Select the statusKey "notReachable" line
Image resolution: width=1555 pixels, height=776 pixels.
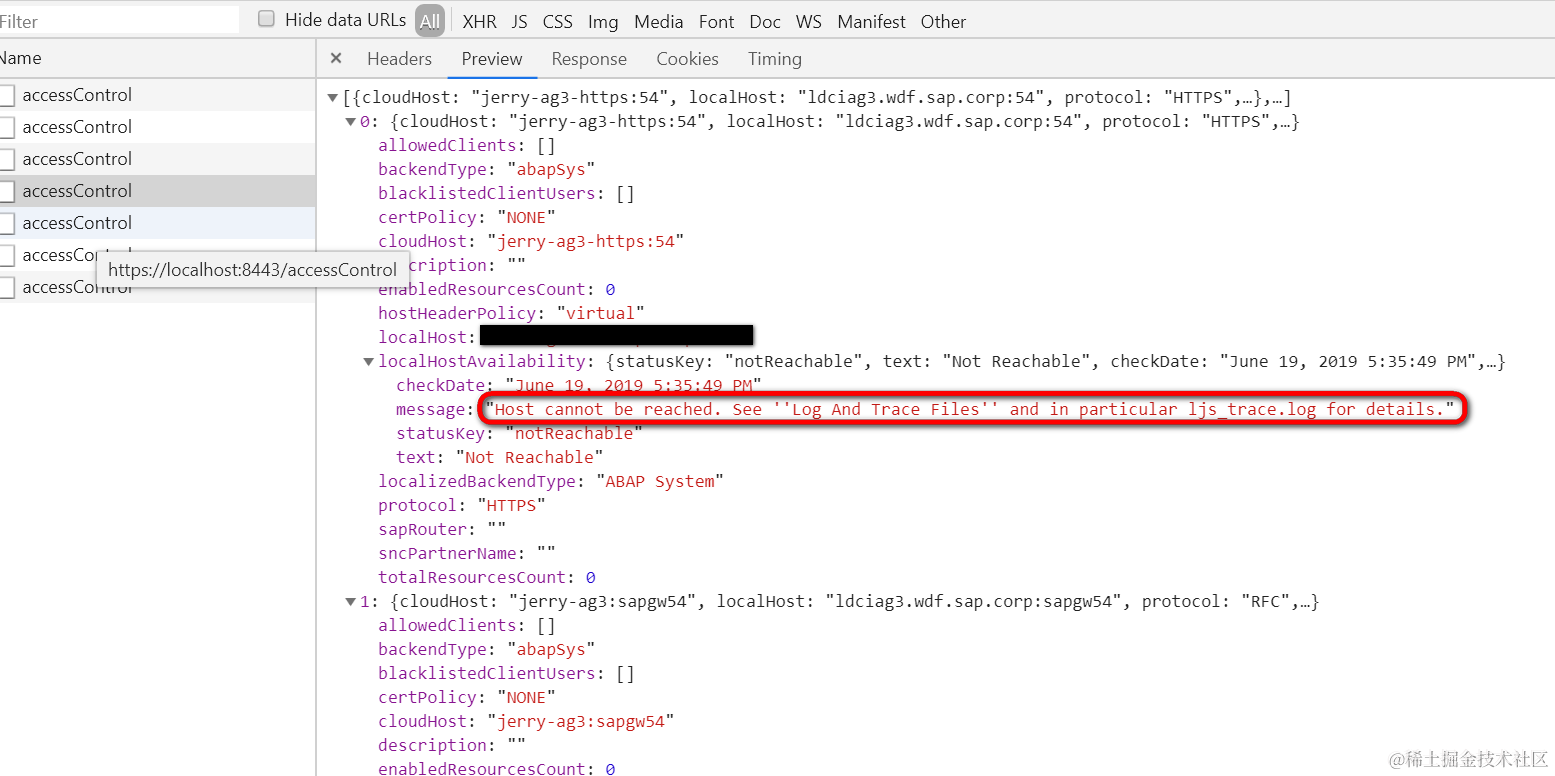pyautogui.click(x=519, y=433)
